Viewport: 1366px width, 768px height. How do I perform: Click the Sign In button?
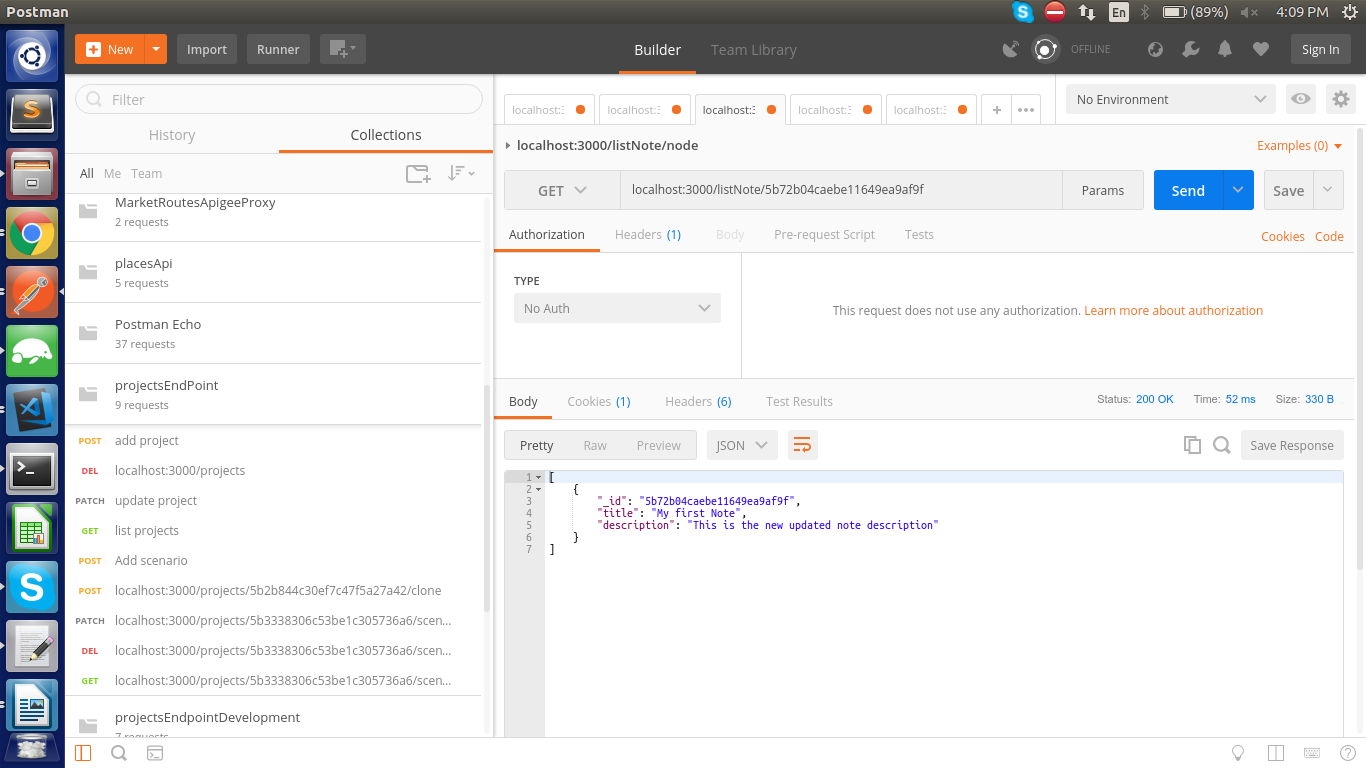1320,49
